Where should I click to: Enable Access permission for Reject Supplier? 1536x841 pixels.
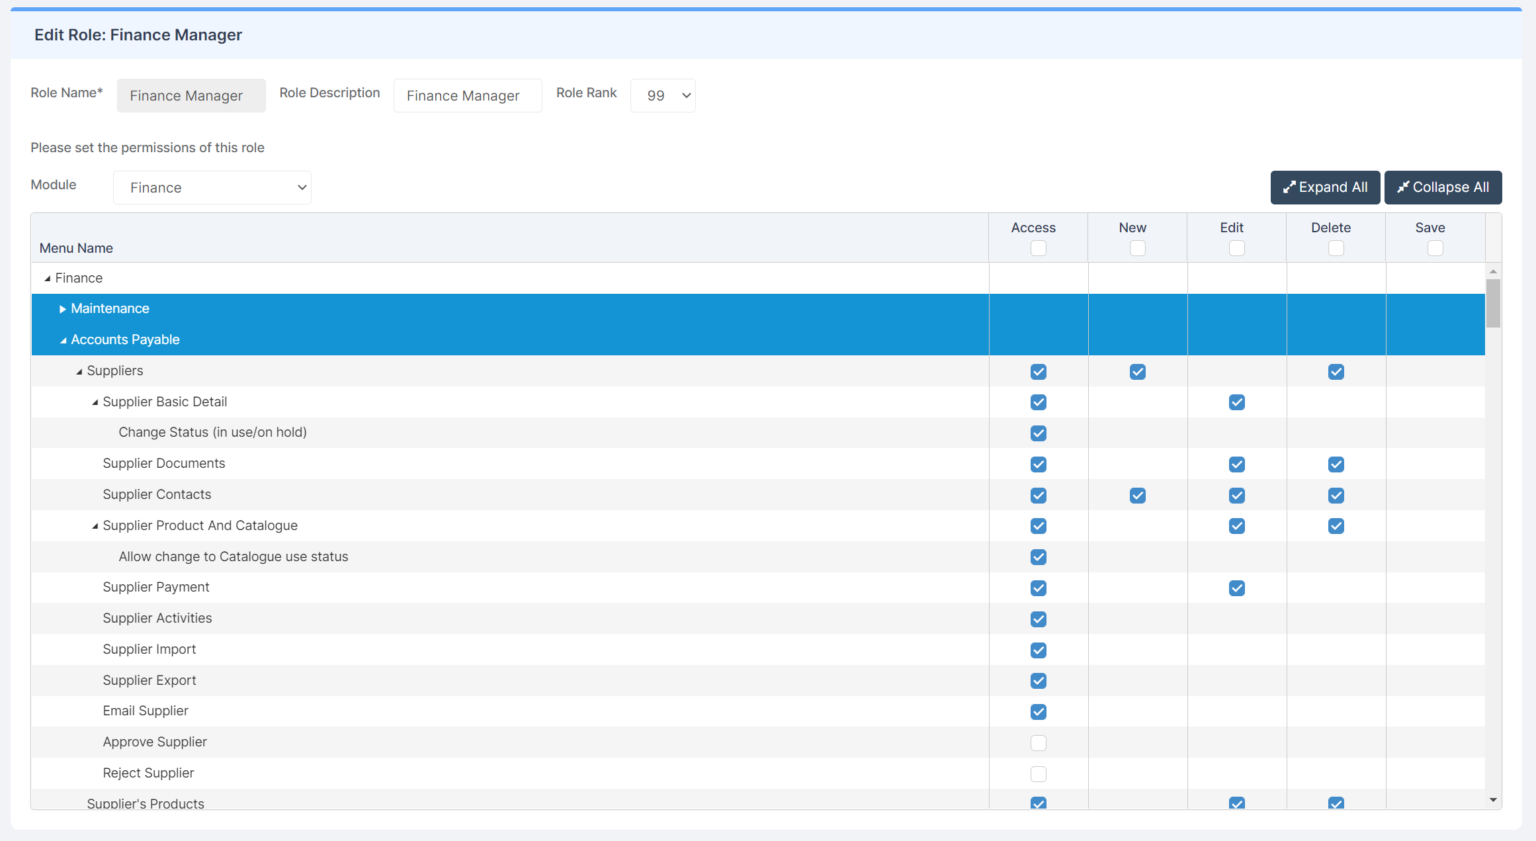[1038, 773]
